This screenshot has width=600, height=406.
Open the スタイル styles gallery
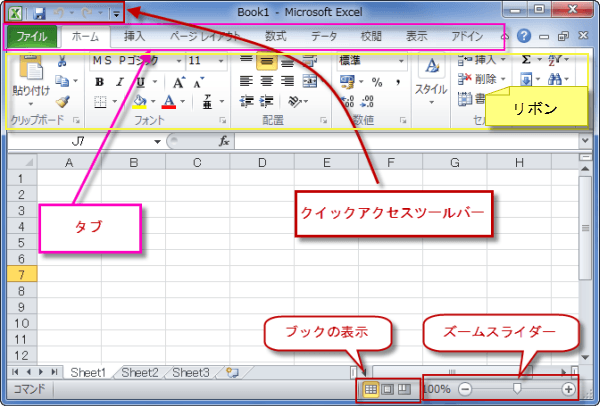coord(431,80)
